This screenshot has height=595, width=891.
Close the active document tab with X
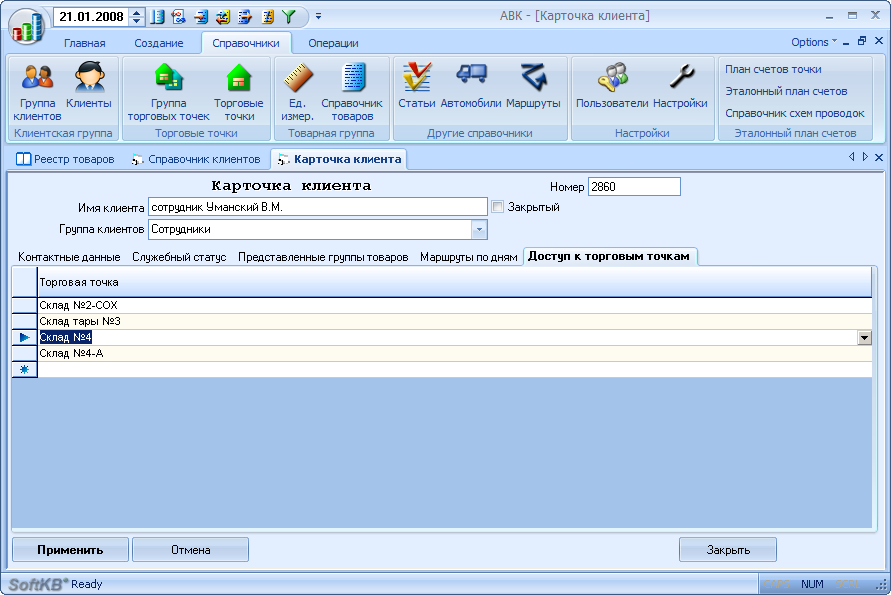pos(878,157)
